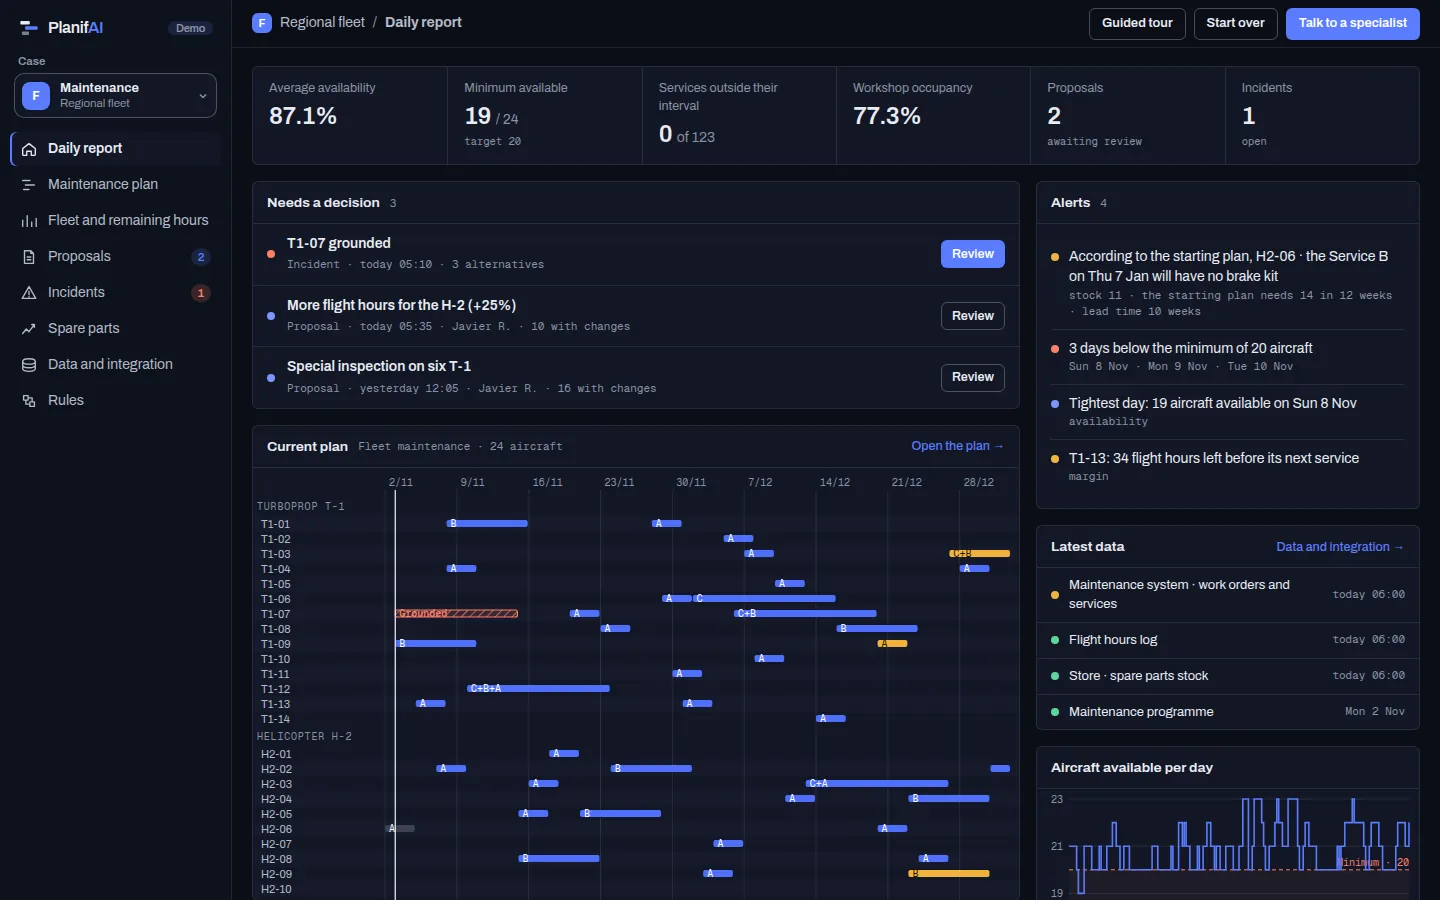The height and width of the screenshot is (900, 1440).
Task: Click the Guided tour button
Action: 1137,23
